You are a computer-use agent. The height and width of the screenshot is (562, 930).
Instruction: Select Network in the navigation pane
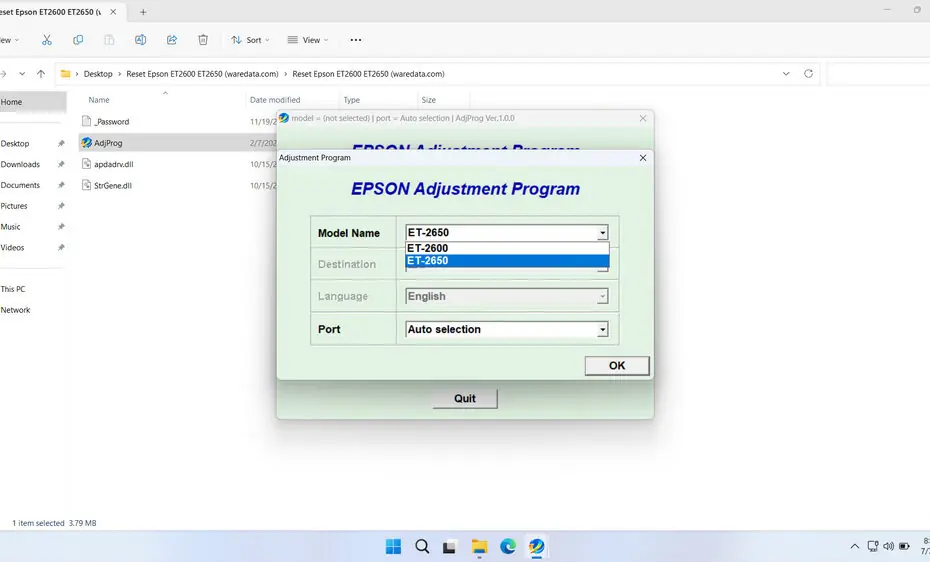tap(15, 309)
